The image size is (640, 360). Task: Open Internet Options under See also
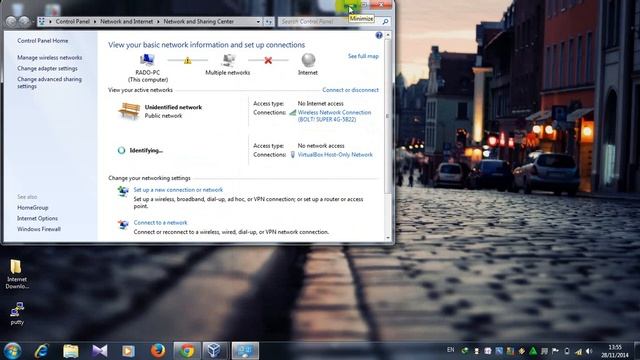37,218
